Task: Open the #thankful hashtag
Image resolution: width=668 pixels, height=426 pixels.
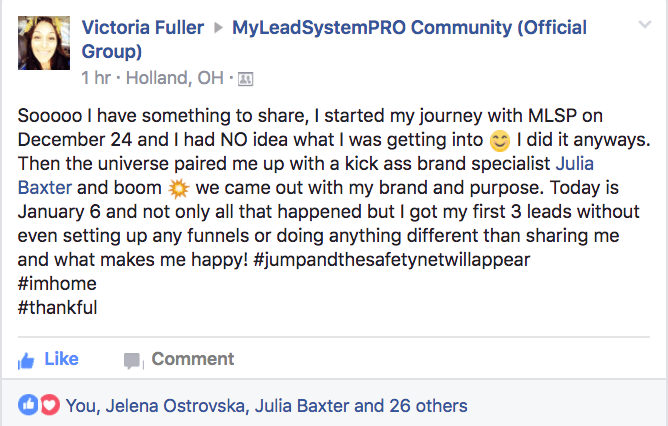Action: 58,308
